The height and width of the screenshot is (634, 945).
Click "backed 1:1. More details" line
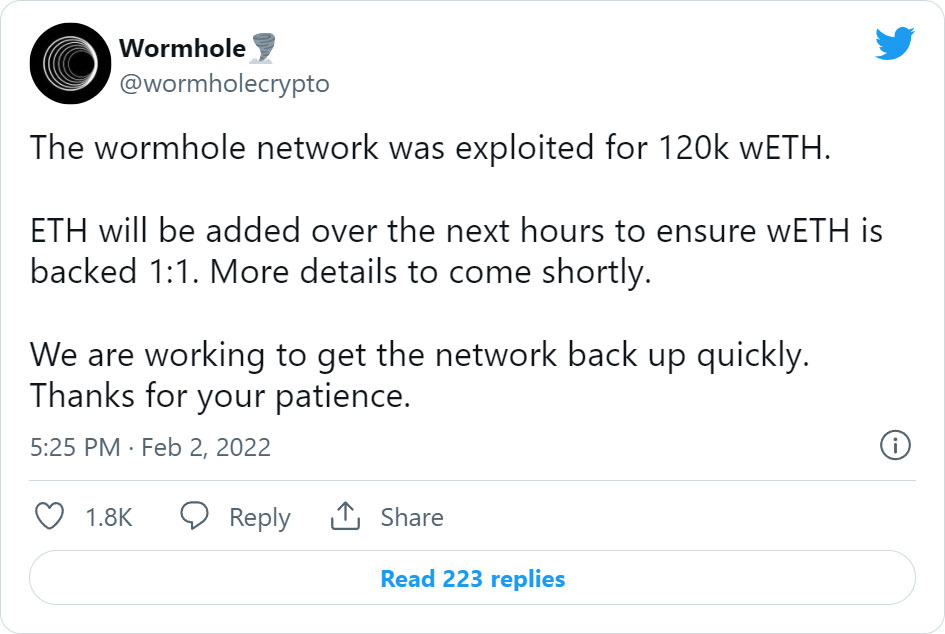[x=340, y=272]
